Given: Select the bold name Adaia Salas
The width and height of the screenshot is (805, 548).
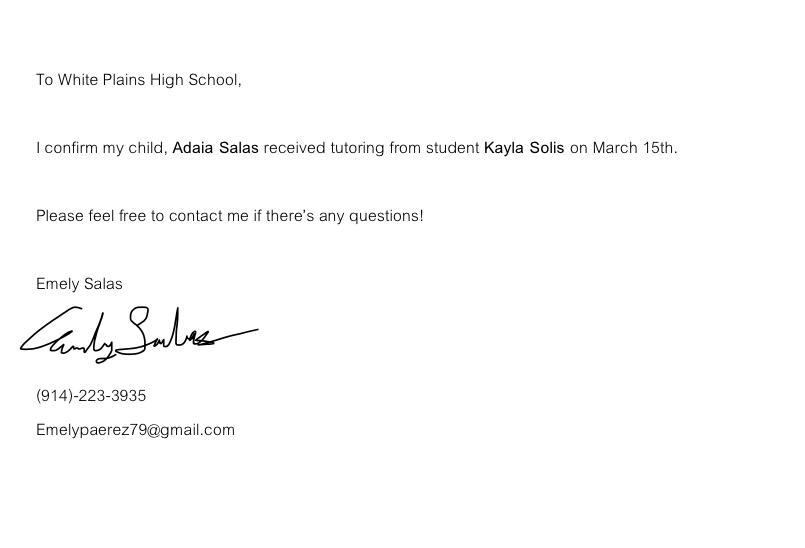Looking at the screenshot, I should [215, 148].
